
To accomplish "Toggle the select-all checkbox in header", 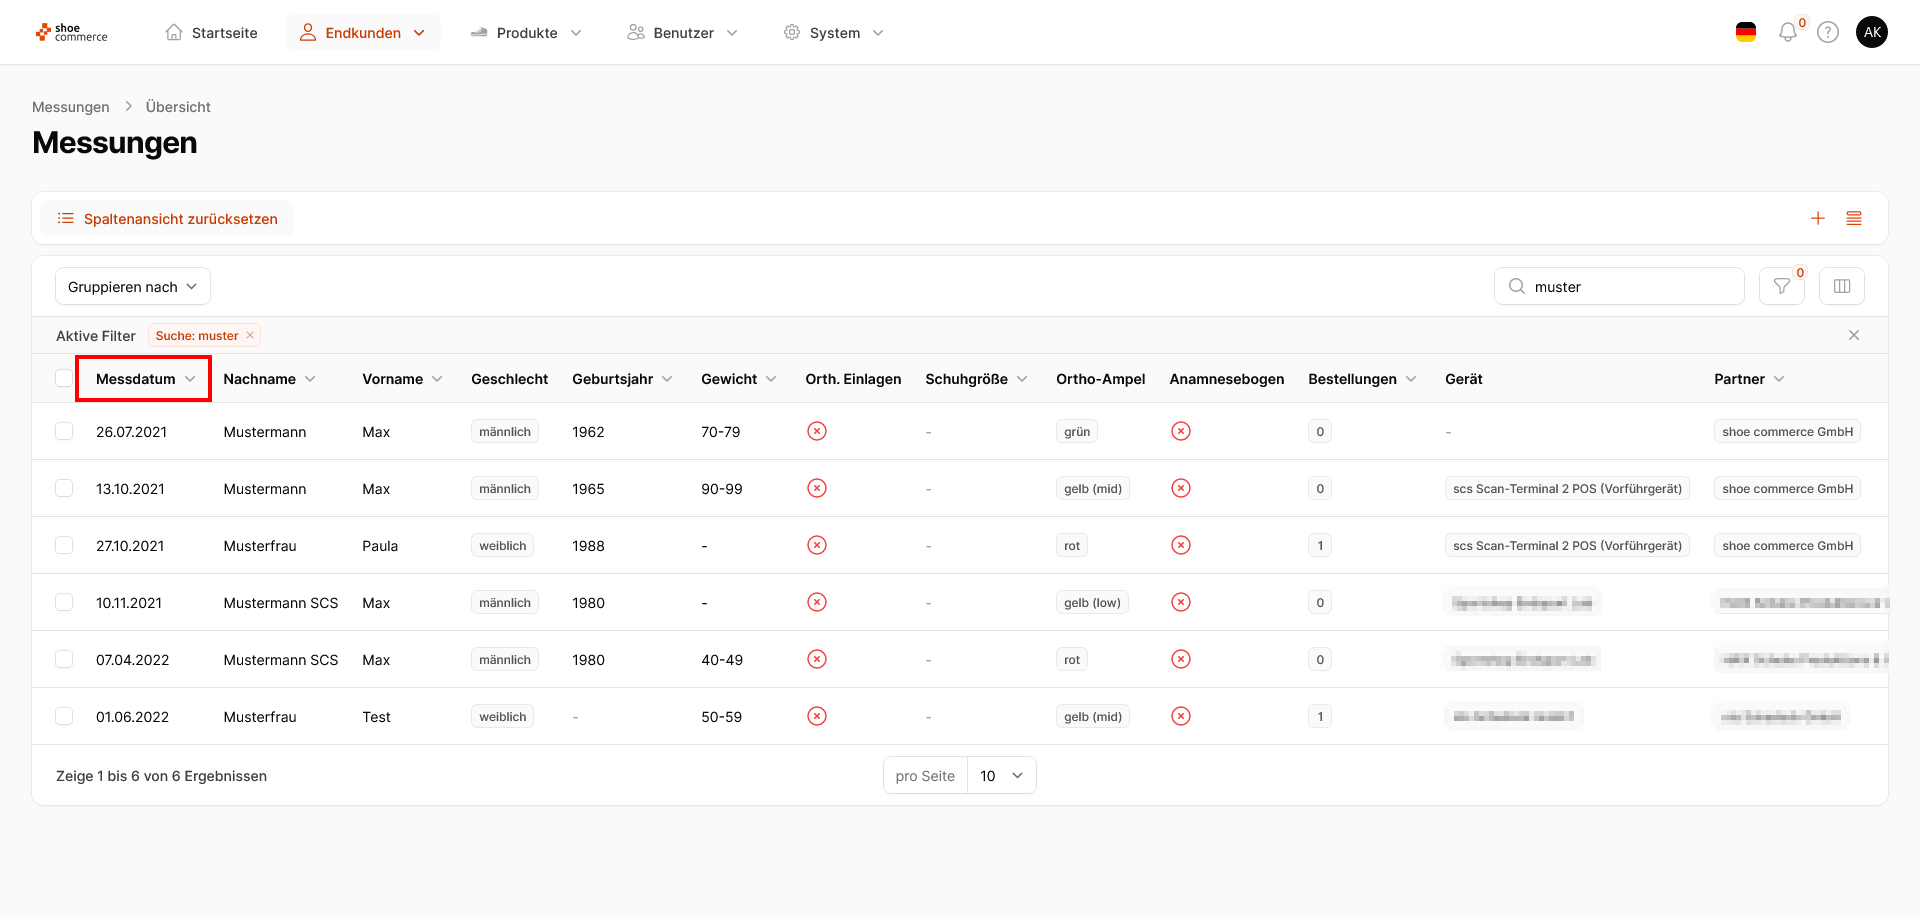I will point(64,379).
